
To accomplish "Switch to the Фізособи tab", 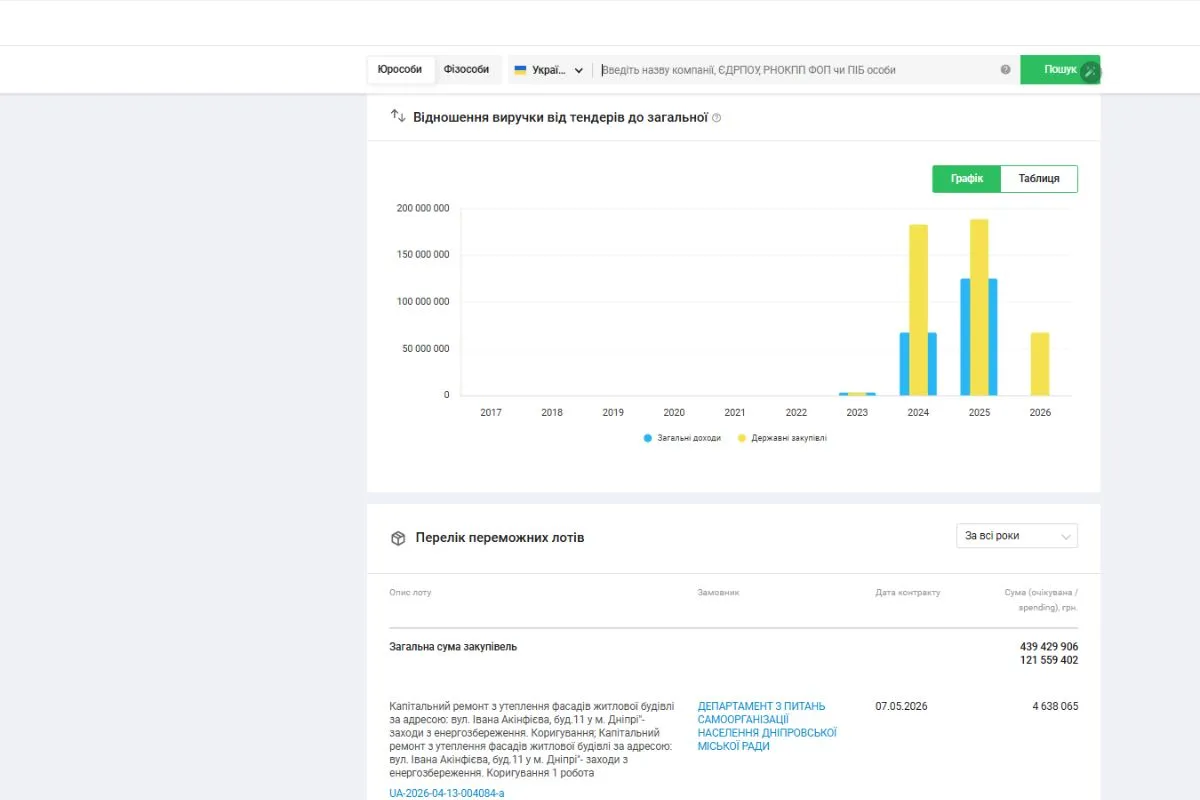I will click(467, 70).
